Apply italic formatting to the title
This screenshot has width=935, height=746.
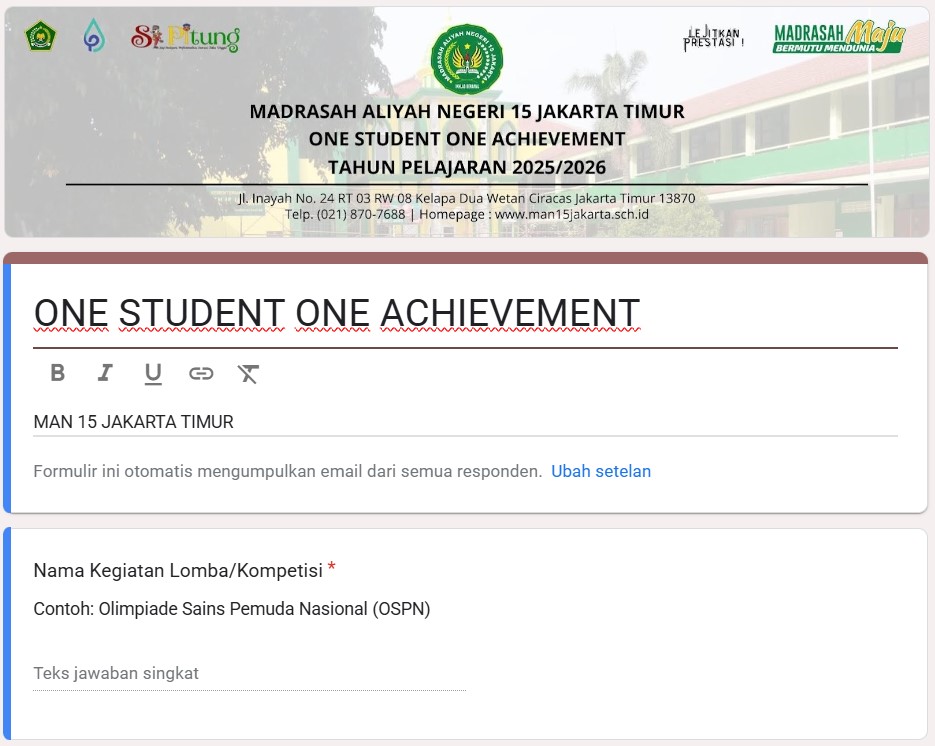(x=105, y=373)
